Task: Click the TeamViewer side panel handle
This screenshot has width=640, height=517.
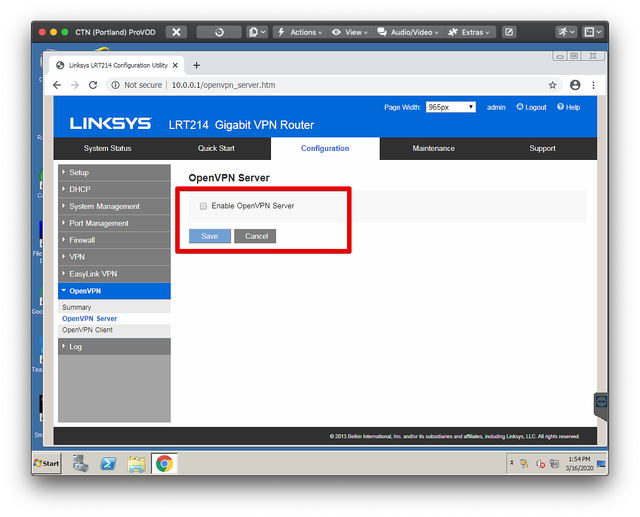Action: (x=601, y=406)
